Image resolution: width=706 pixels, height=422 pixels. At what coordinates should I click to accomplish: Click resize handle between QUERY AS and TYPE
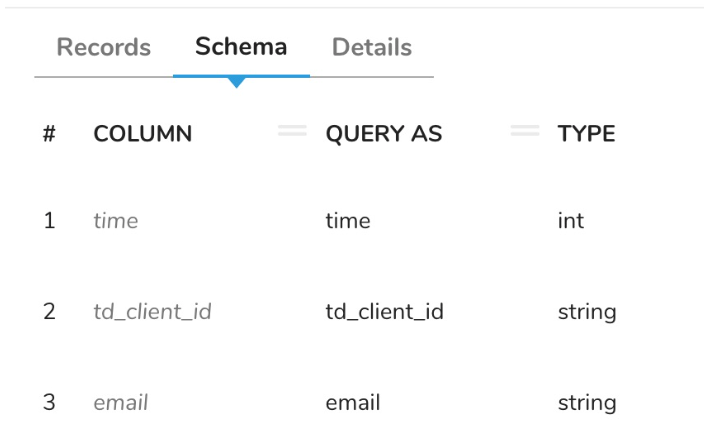click(524, 131)
